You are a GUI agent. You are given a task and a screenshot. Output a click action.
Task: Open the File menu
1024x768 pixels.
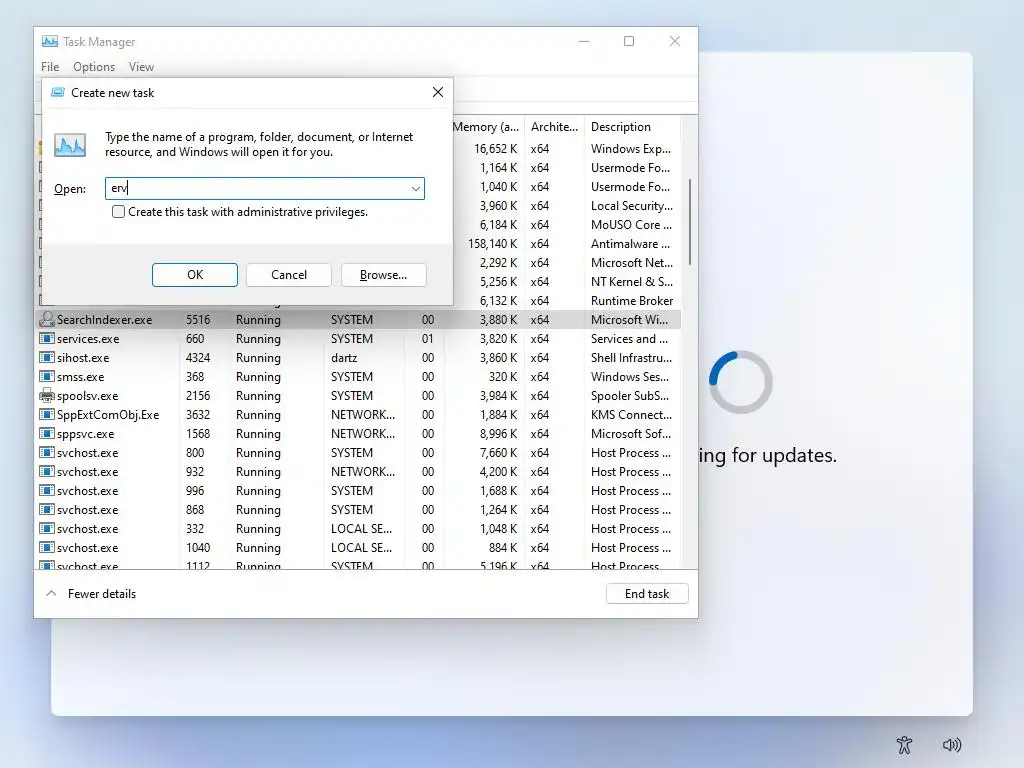coord(50,67)
